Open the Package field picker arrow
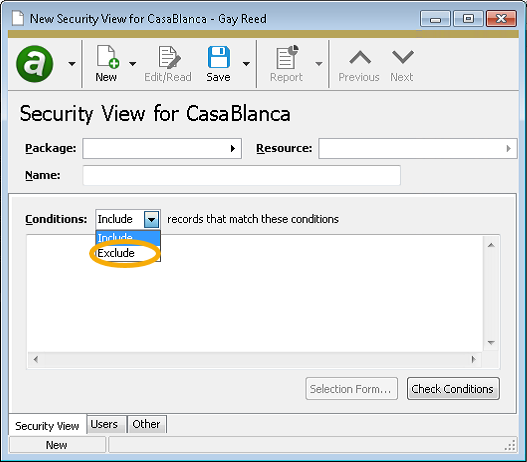This screenshot has height=462, width=527. click(x=233, y=149)
